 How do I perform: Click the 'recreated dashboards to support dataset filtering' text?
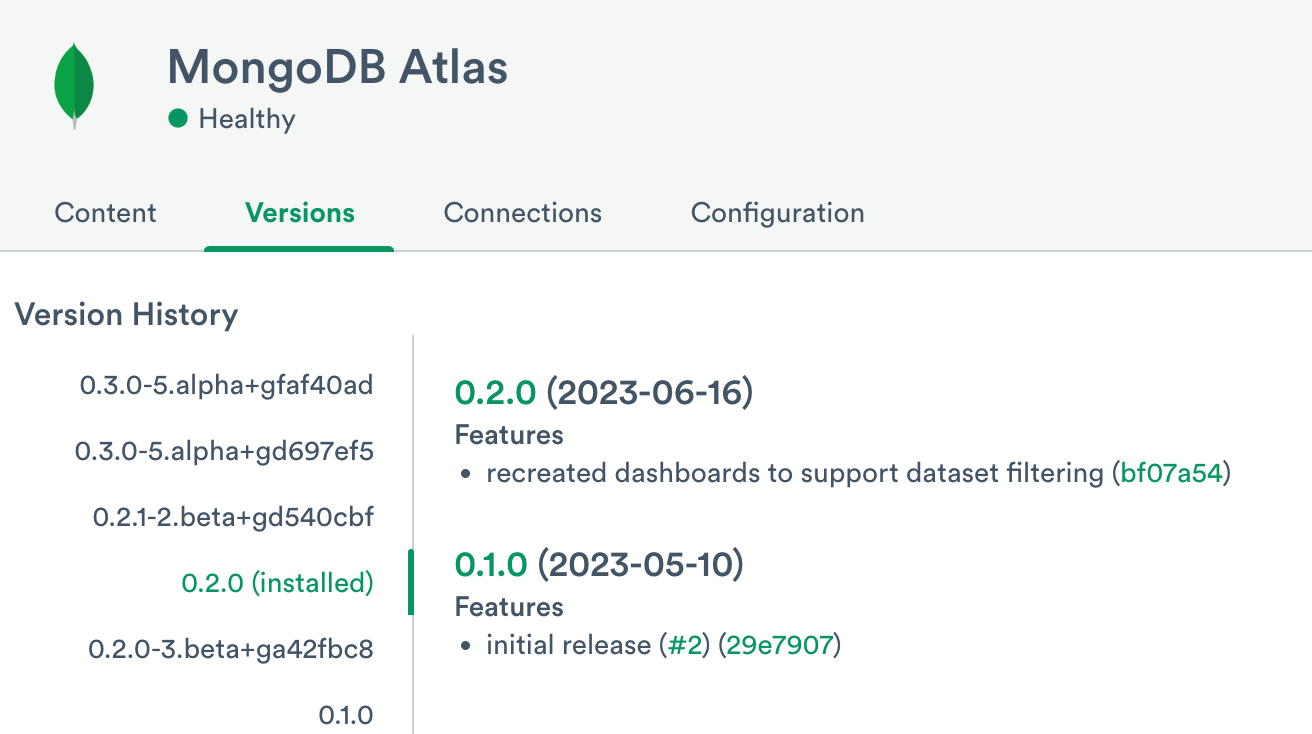pos(794,473)
